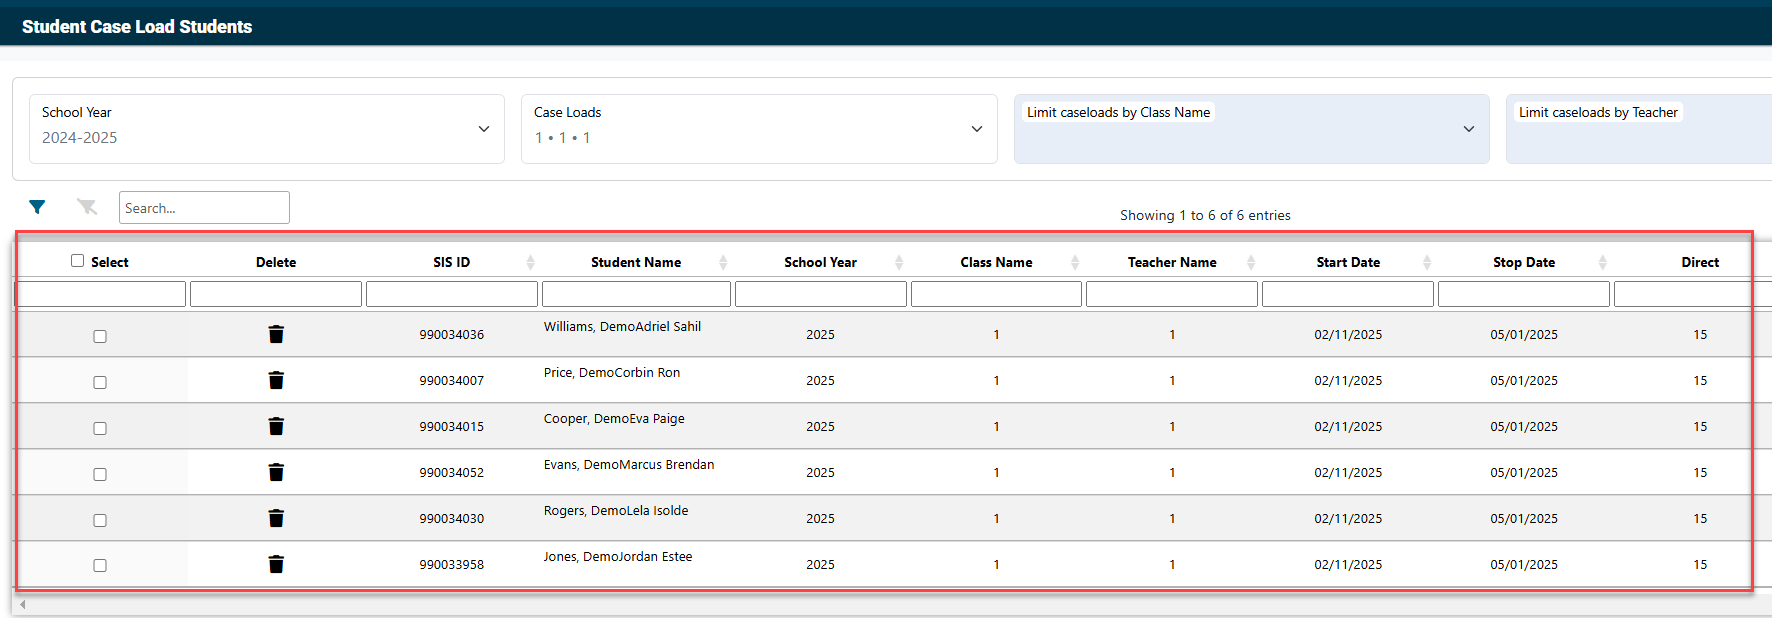Sort by Start Date using its sort arrows
Viewport: 1772px width, 618px height.
(x=1427, y=262)
